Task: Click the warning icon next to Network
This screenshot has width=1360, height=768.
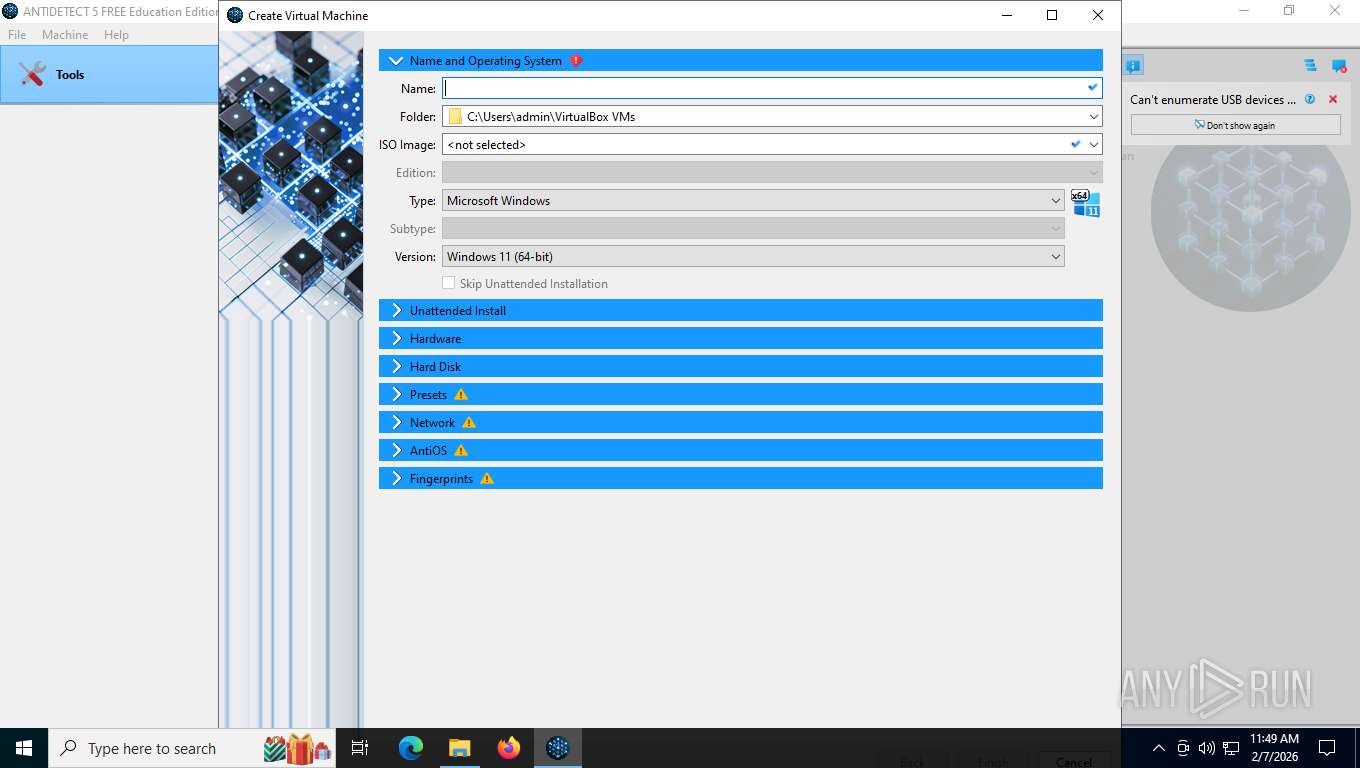Action: point(469,422)
